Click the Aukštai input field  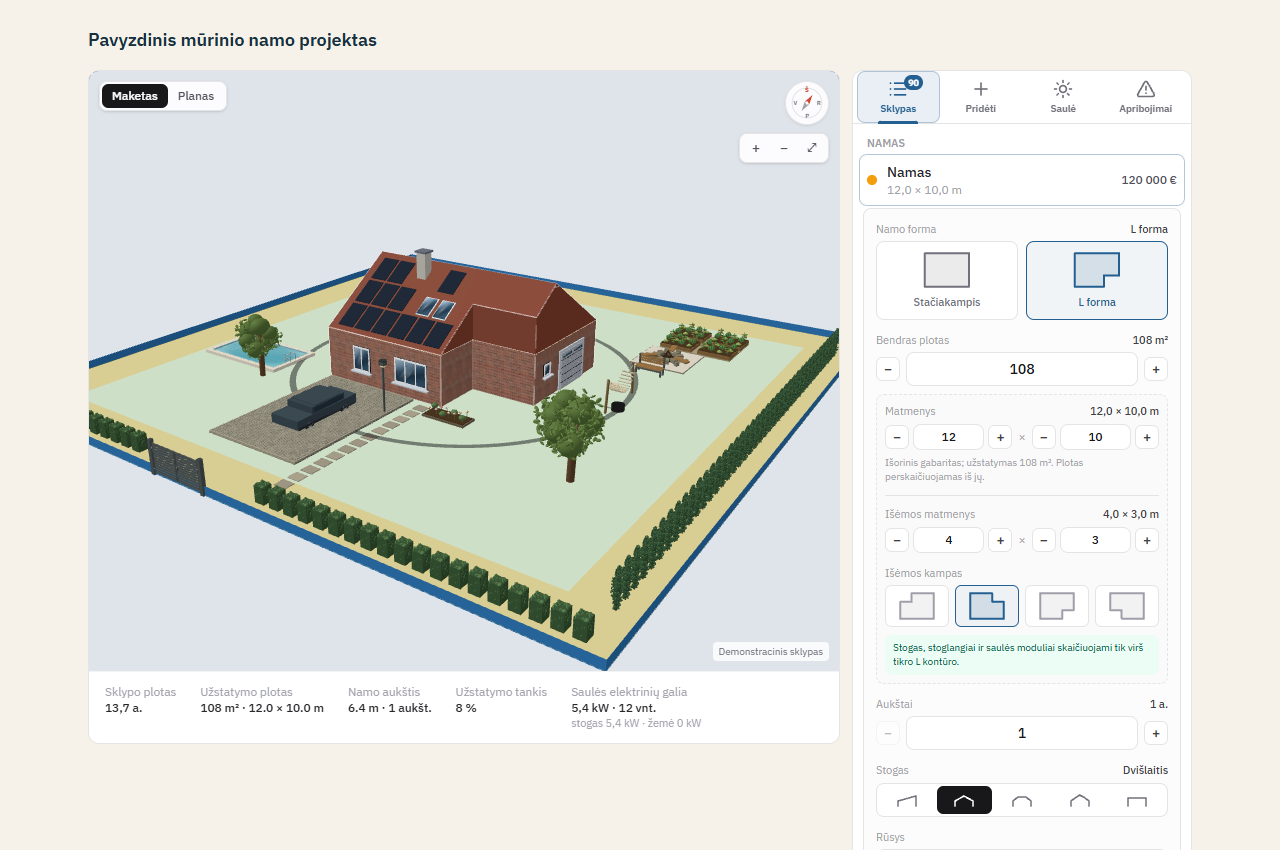pyautogui.click(x=1022, y=733)
